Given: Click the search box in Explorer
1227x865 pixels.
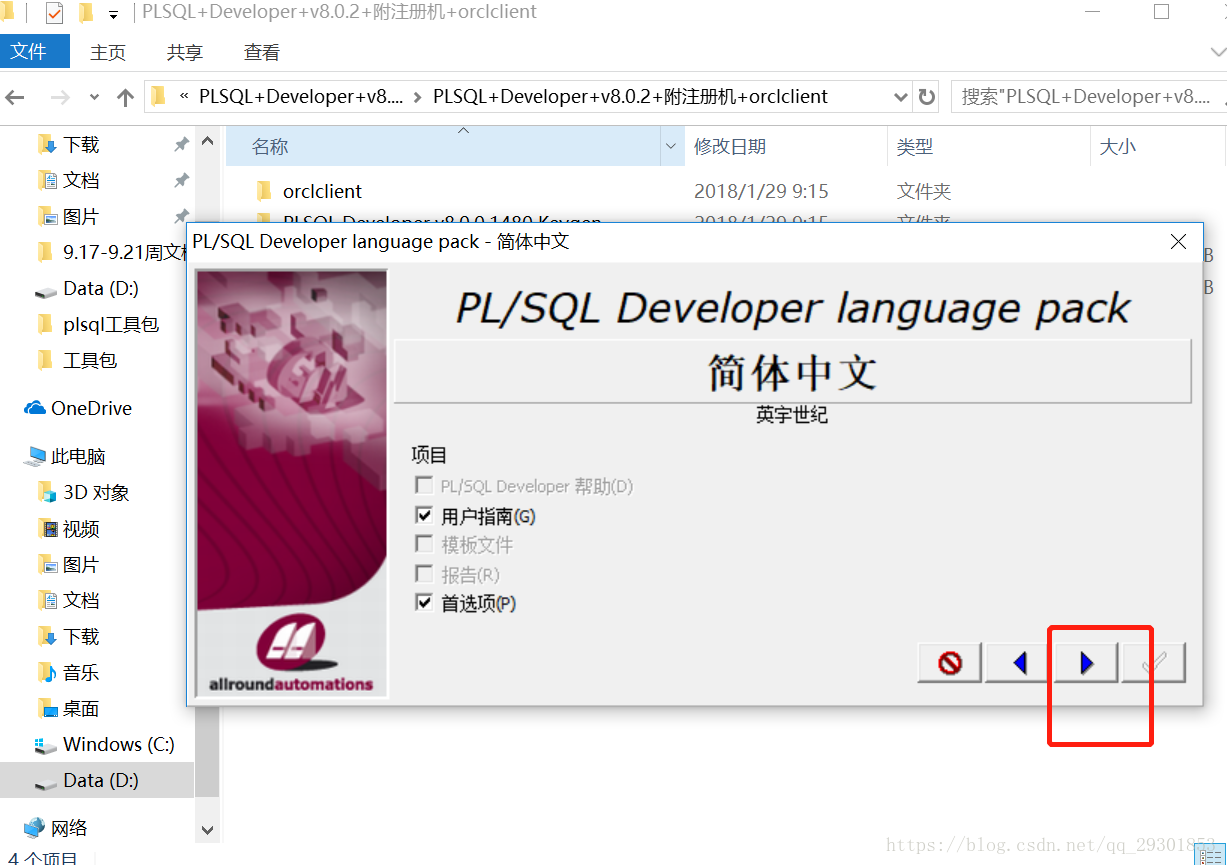Looking at the screenshot, I should point(1088,97).
